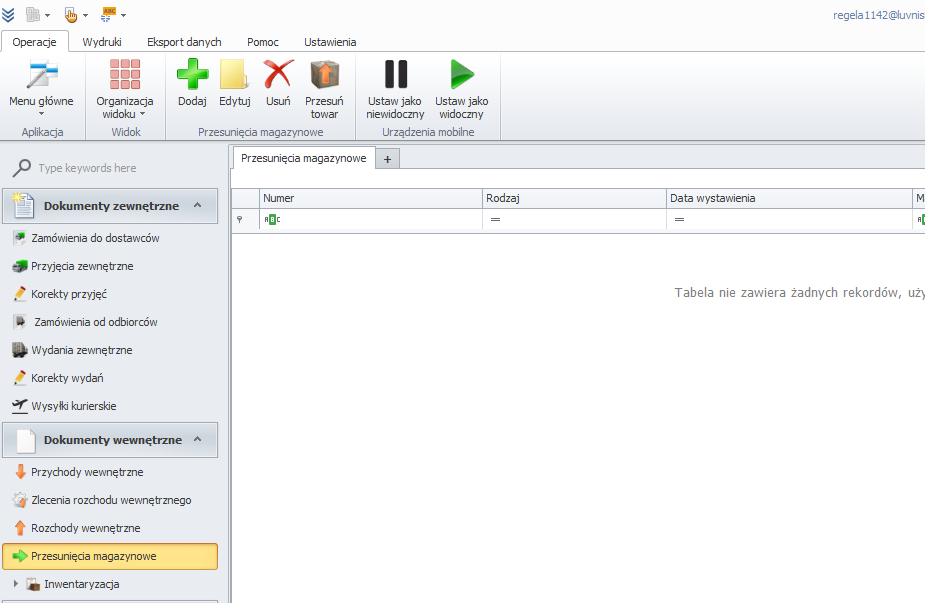
Task: Click the Przesuń towar box icon
Action: (324, 74)
